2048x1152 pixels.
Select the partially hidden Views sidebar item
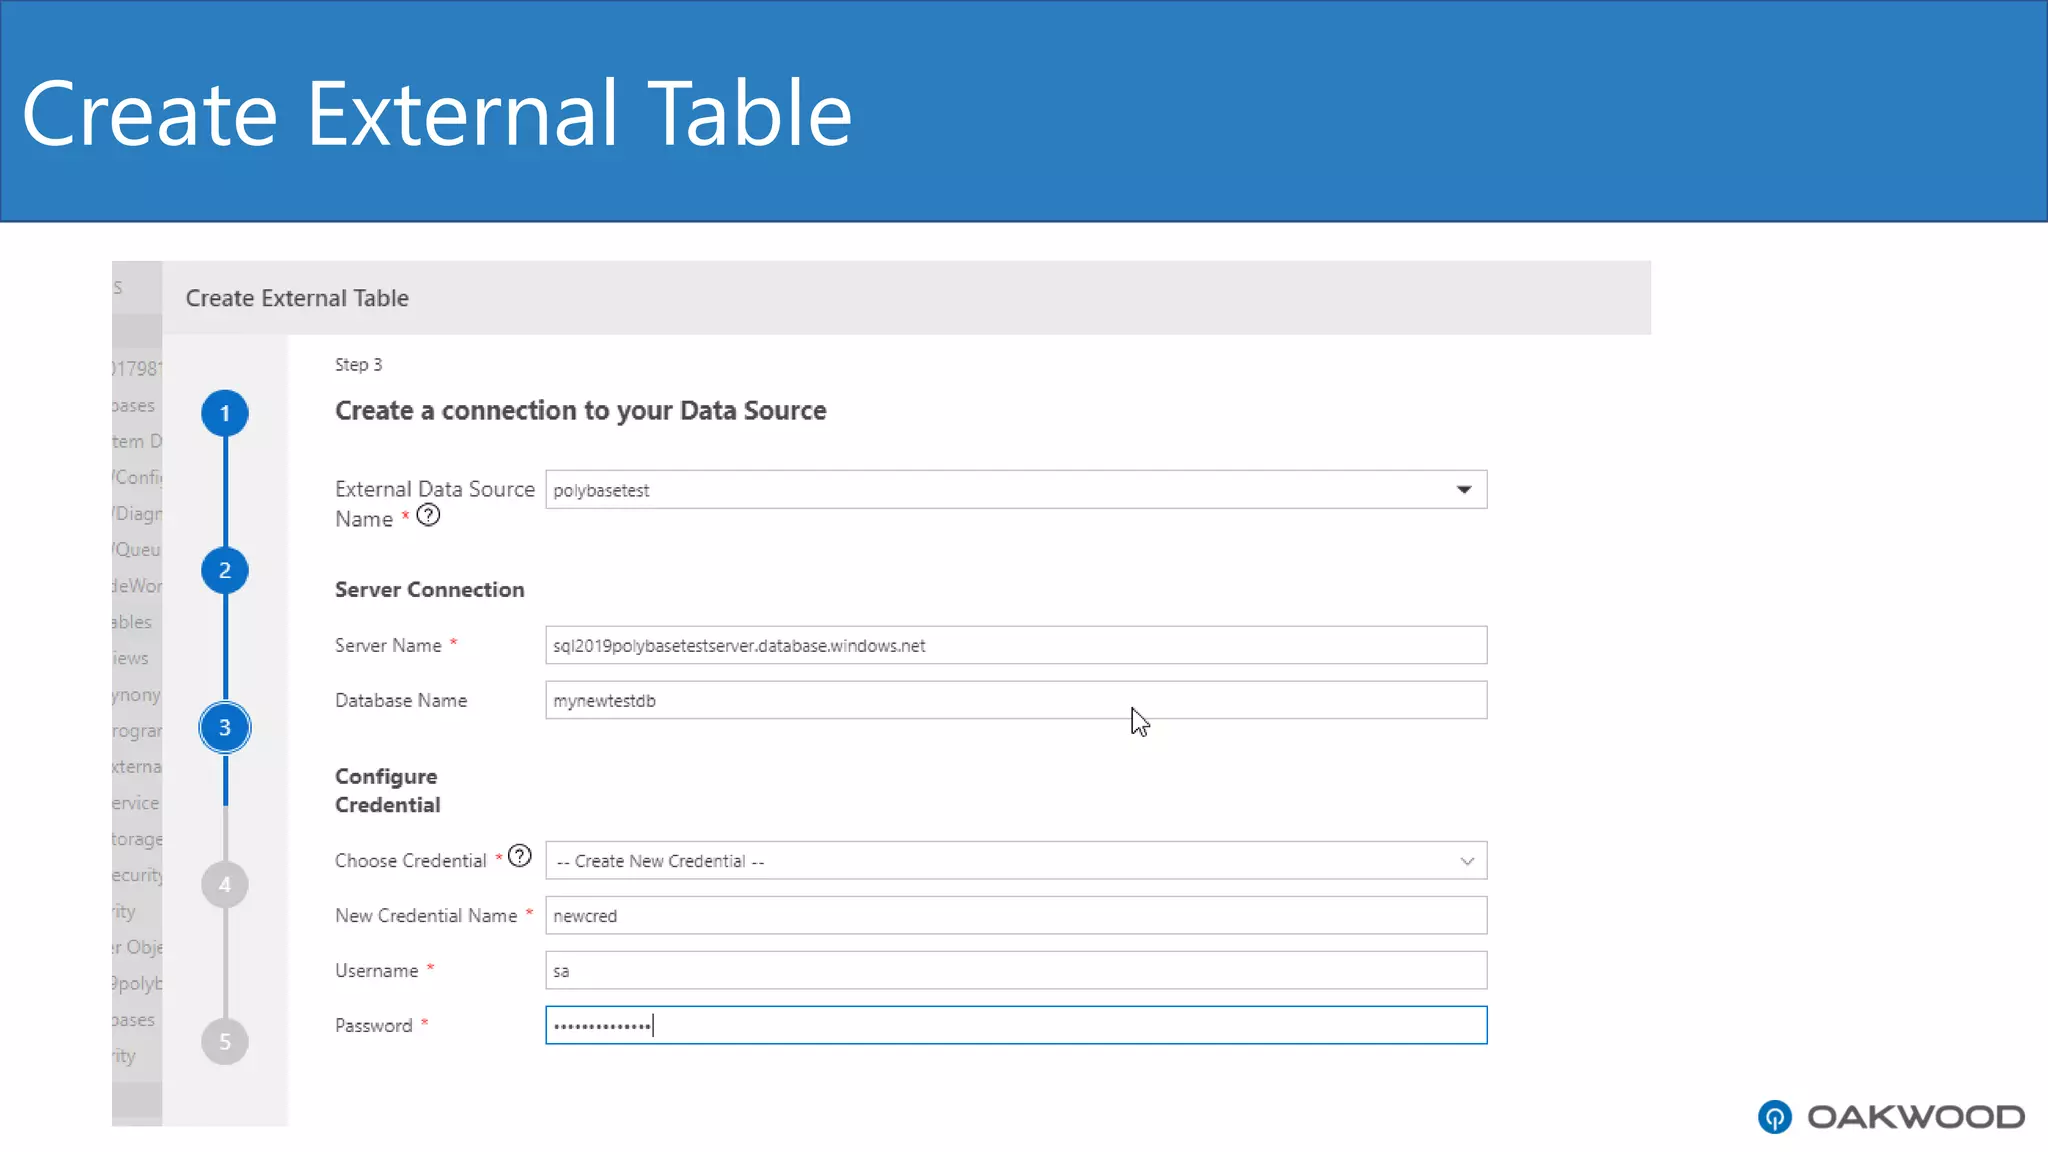coord(131,658)
